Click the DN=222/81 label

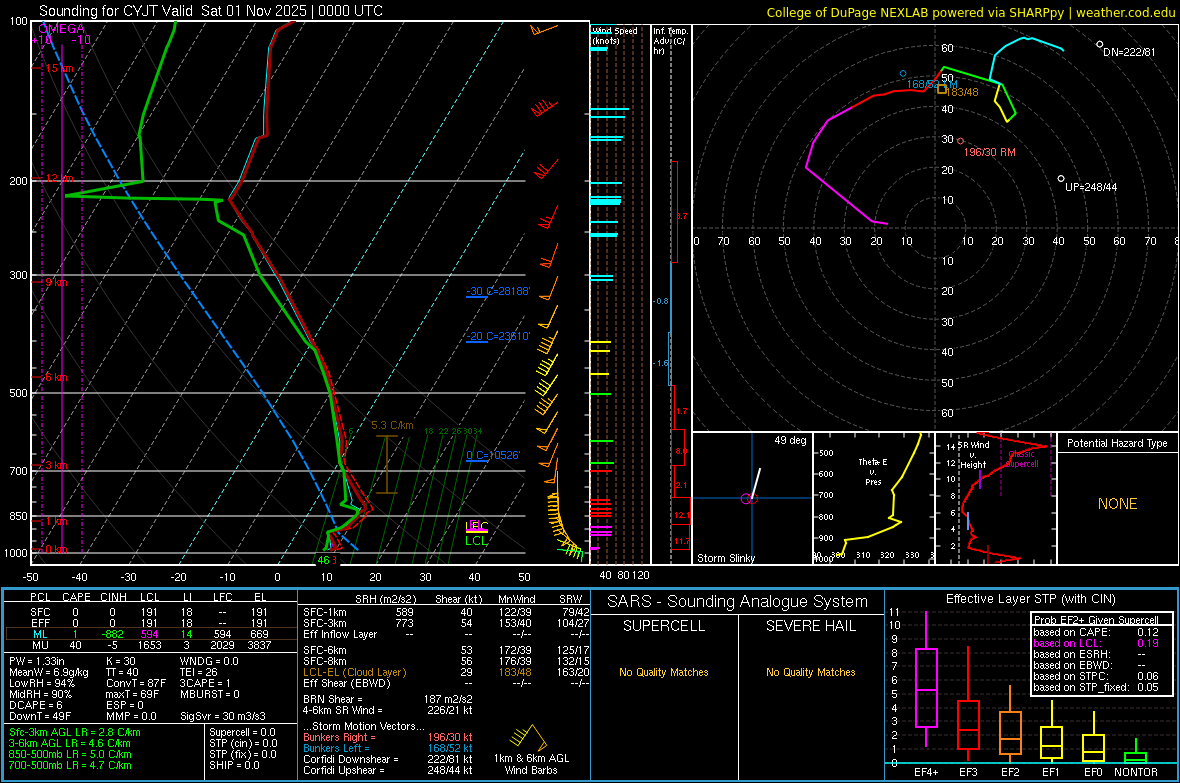(x=1129, y=53)
